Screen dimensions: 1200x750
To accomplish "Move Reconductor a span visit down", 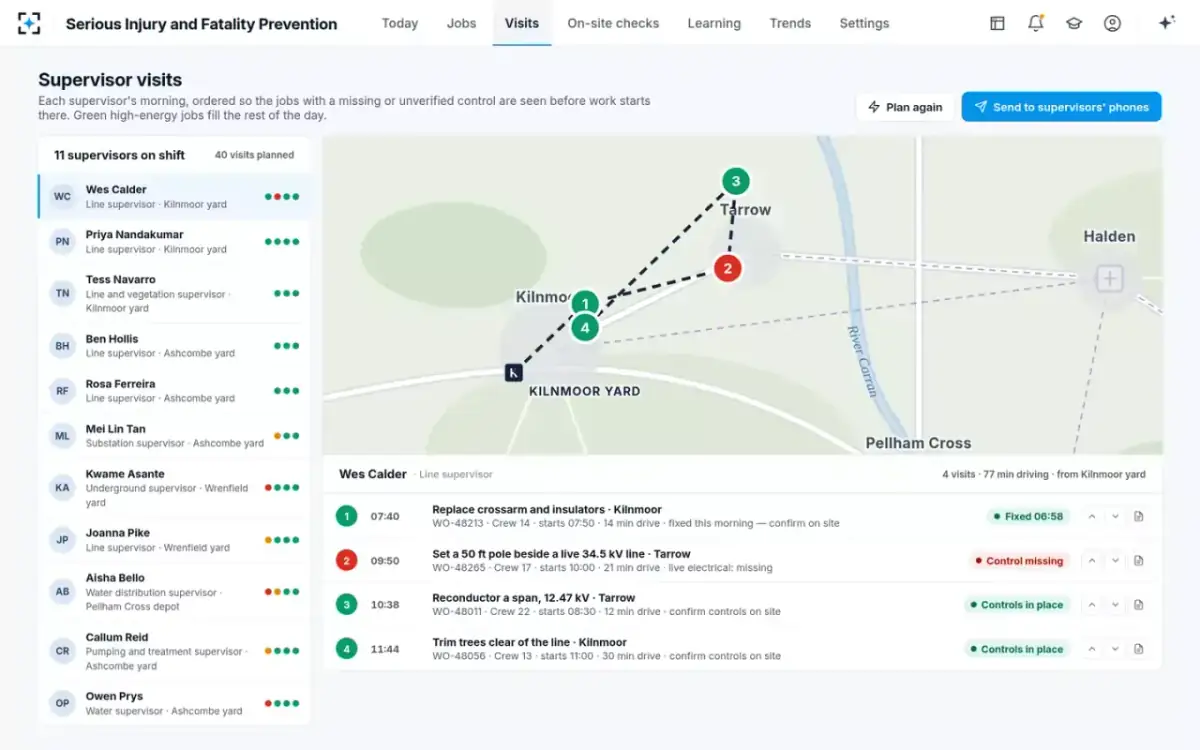I will pos(1115,605).
